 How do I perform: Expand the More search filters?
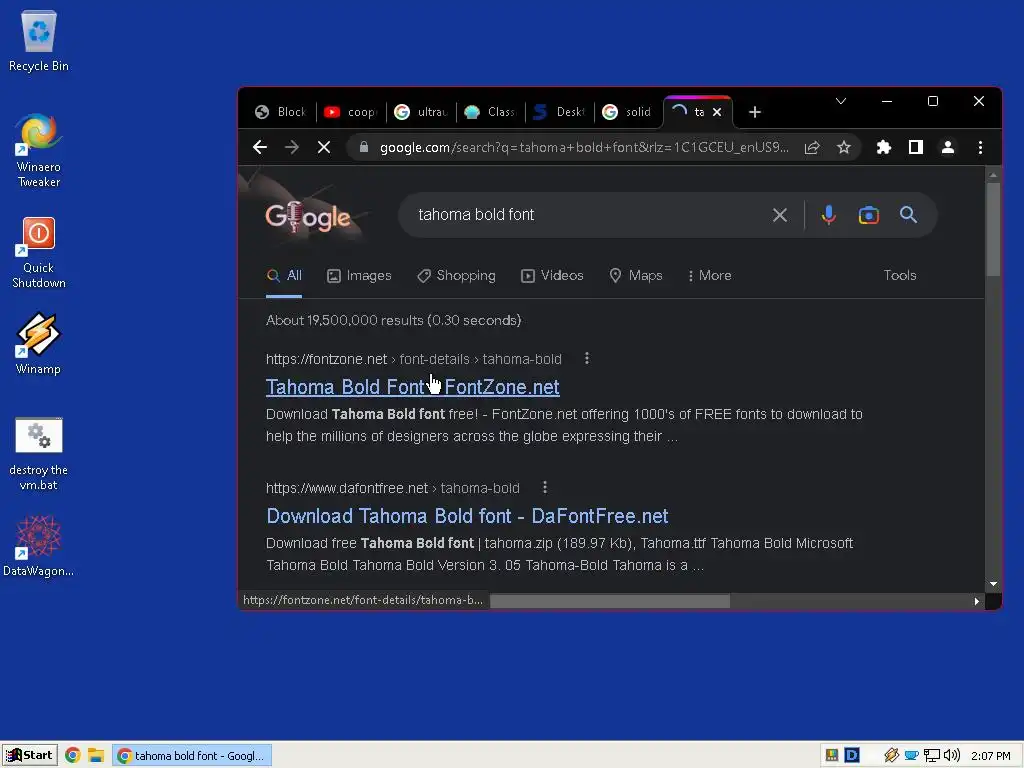(x=709, y=276)
